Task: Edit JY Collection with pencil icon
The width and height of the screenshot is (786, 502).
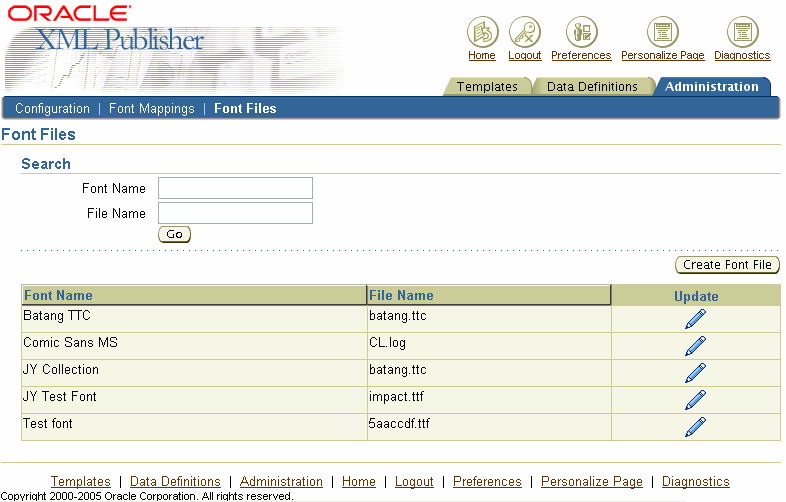Action: coord(695,373)
